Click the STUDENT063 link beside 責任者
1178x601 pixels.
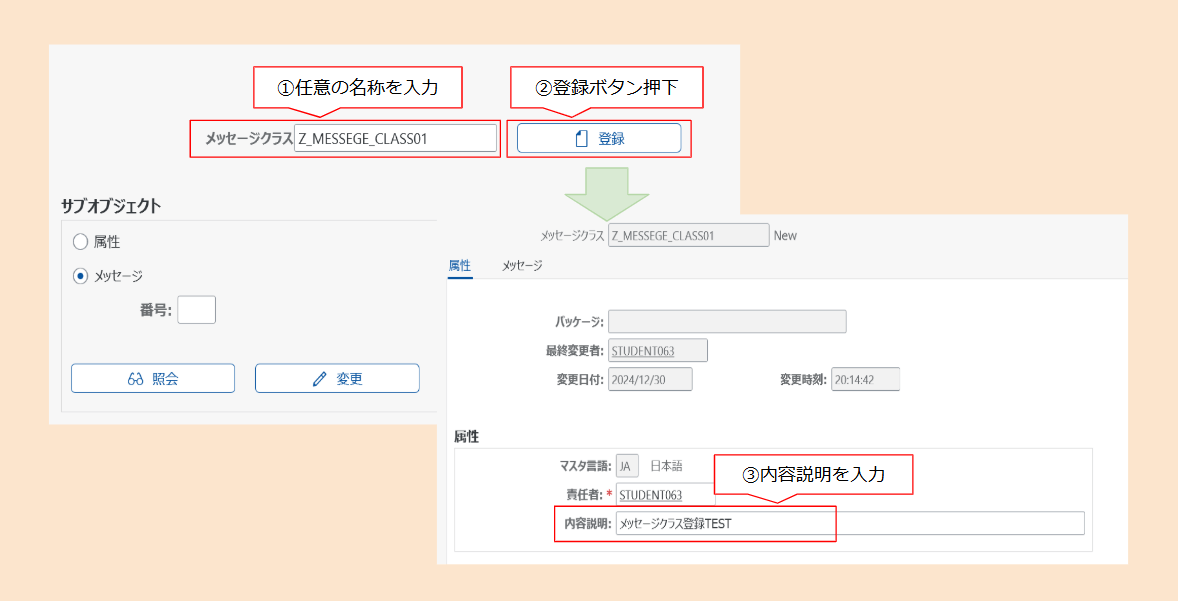(x=650, y=495)
